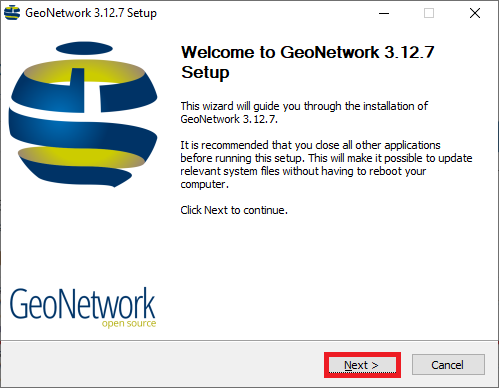The image size is (499, 388).
Task: Click the GeoNetwork globe icon in title bar
Action: tap(12, 13)
